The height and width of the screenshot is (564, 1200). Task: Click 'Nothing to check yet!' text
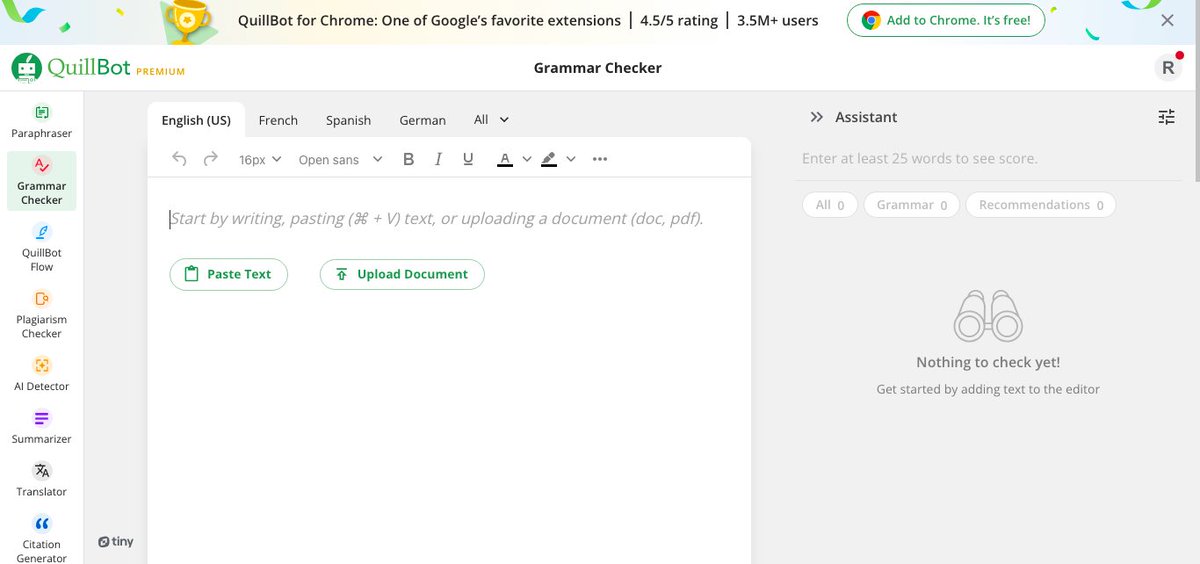(x=988, y=362)
